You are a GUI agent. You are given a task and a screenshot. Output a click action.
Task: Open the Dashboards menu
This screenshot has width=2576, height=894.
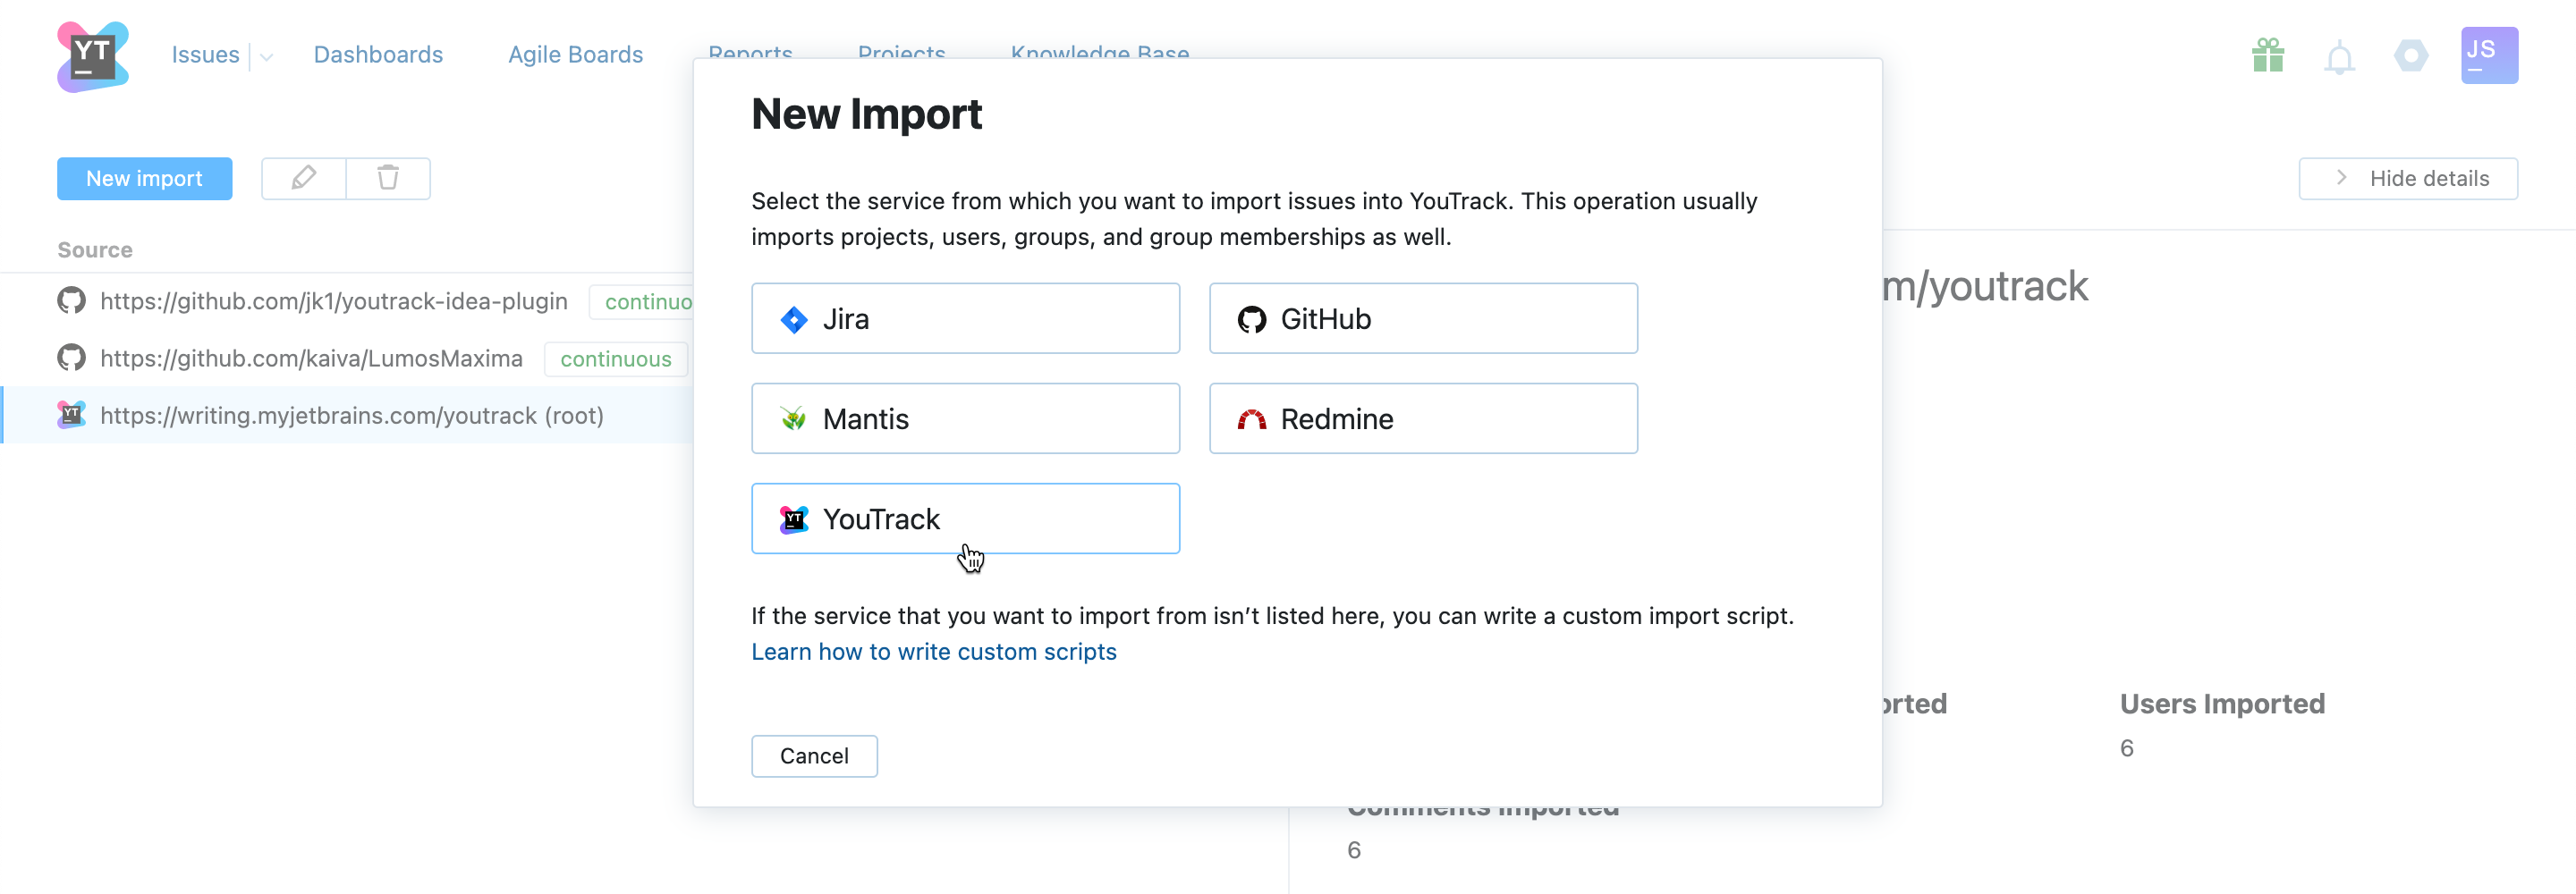click(378, 55)
